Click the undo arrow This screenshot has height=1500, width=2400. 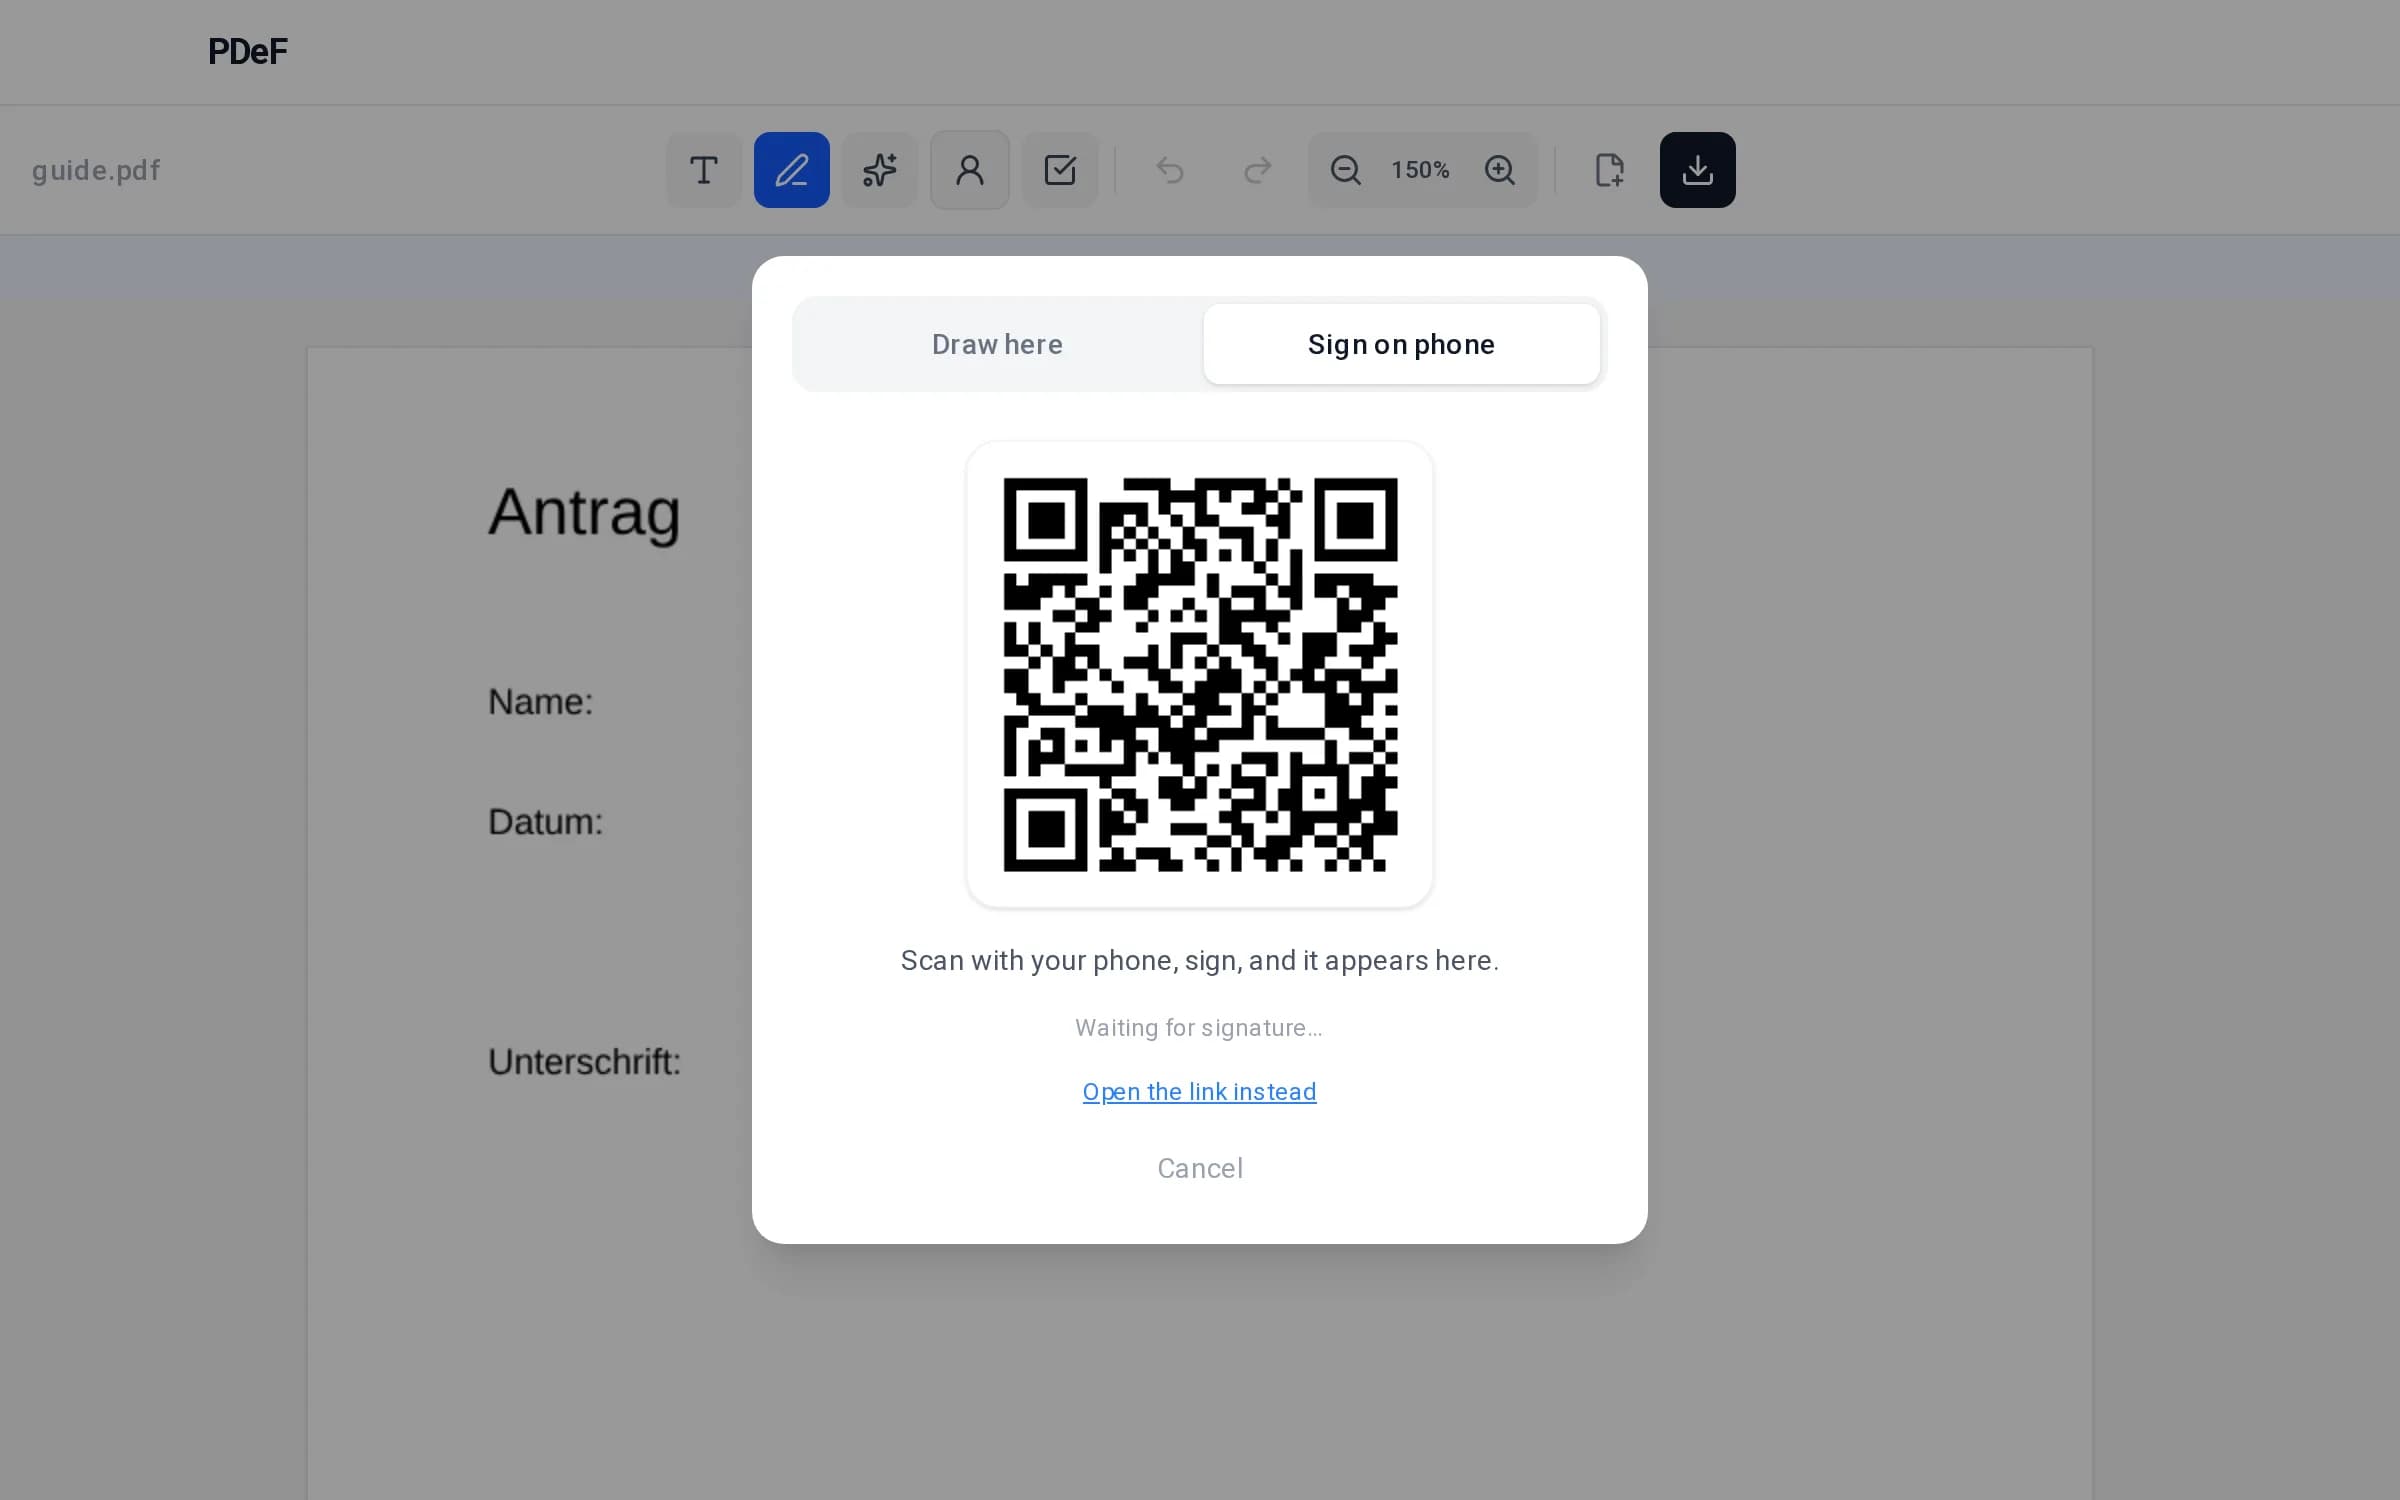coord(1170,170)
